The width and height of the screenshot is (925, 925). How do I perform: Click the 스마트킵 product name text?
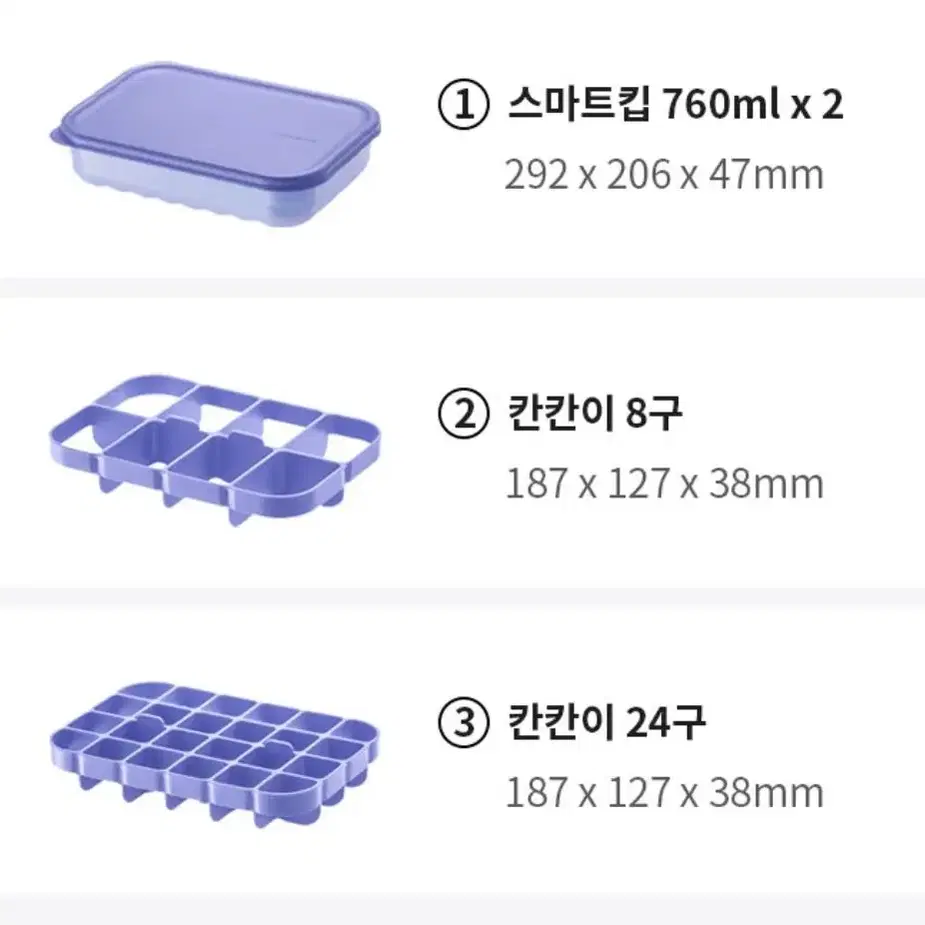click(579, 104)
